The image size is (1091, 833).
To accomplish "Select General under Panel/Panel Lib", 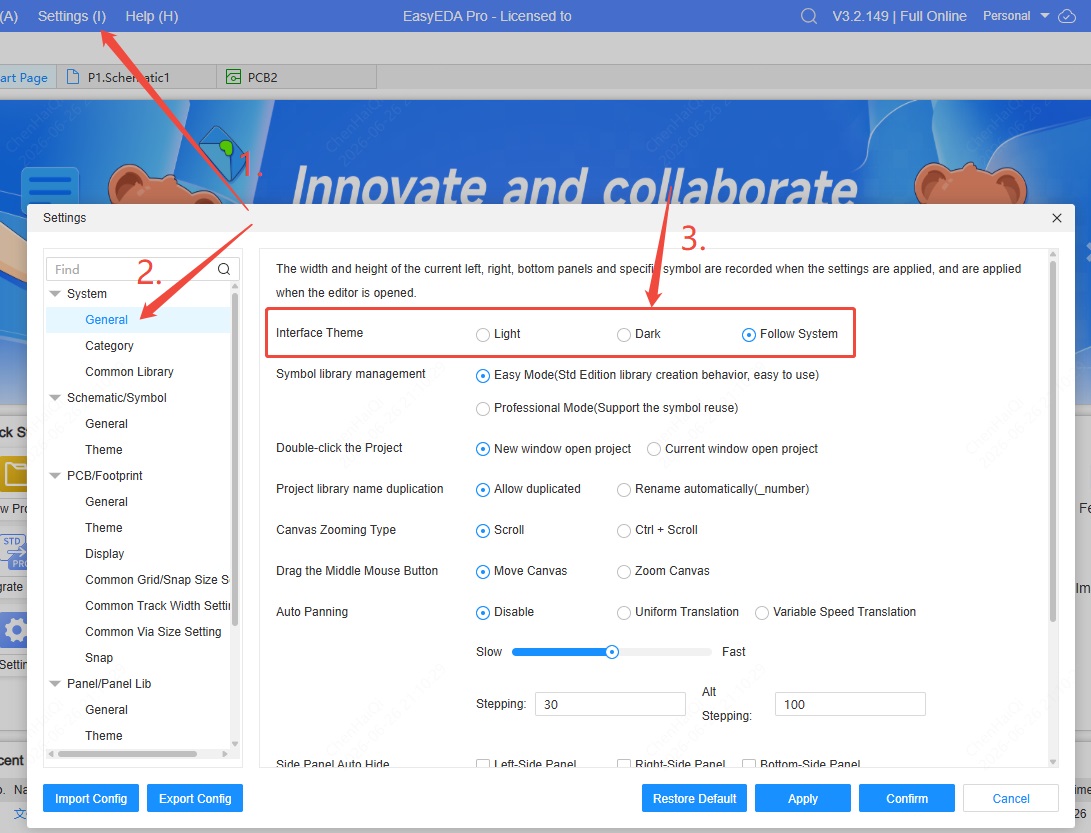I will [x=106, y=710].
